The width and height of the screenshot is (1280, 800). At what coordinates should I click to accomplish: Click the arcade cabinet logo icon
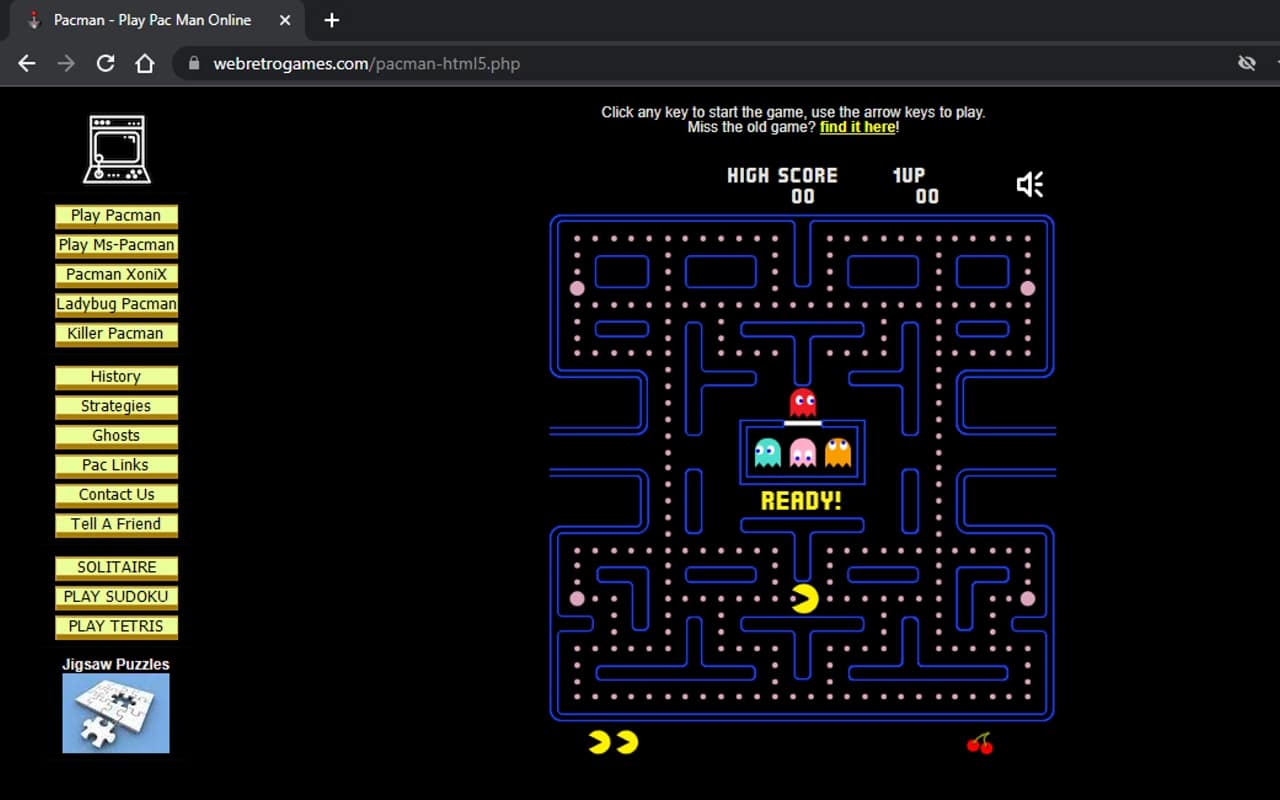click(x=117, y=150)
